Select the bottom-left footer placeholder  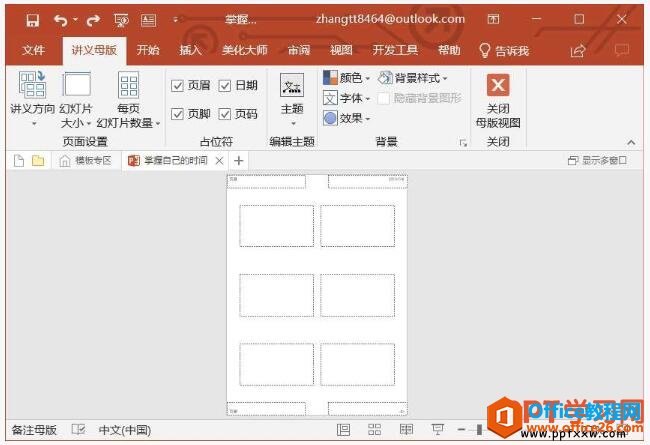(267, 409)
